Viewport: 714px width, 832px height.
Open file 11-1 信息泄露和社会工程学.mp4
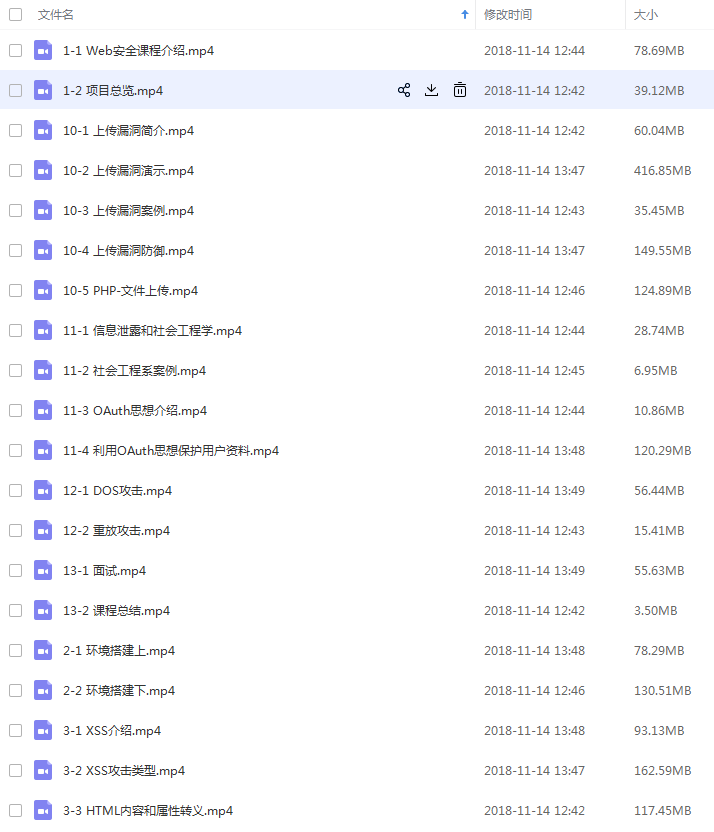(152, 331)
